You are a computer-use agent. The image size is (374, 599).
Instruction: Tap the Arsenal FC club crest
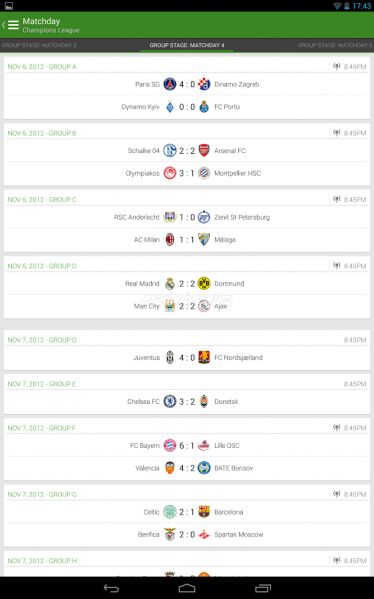click(204, 151)
